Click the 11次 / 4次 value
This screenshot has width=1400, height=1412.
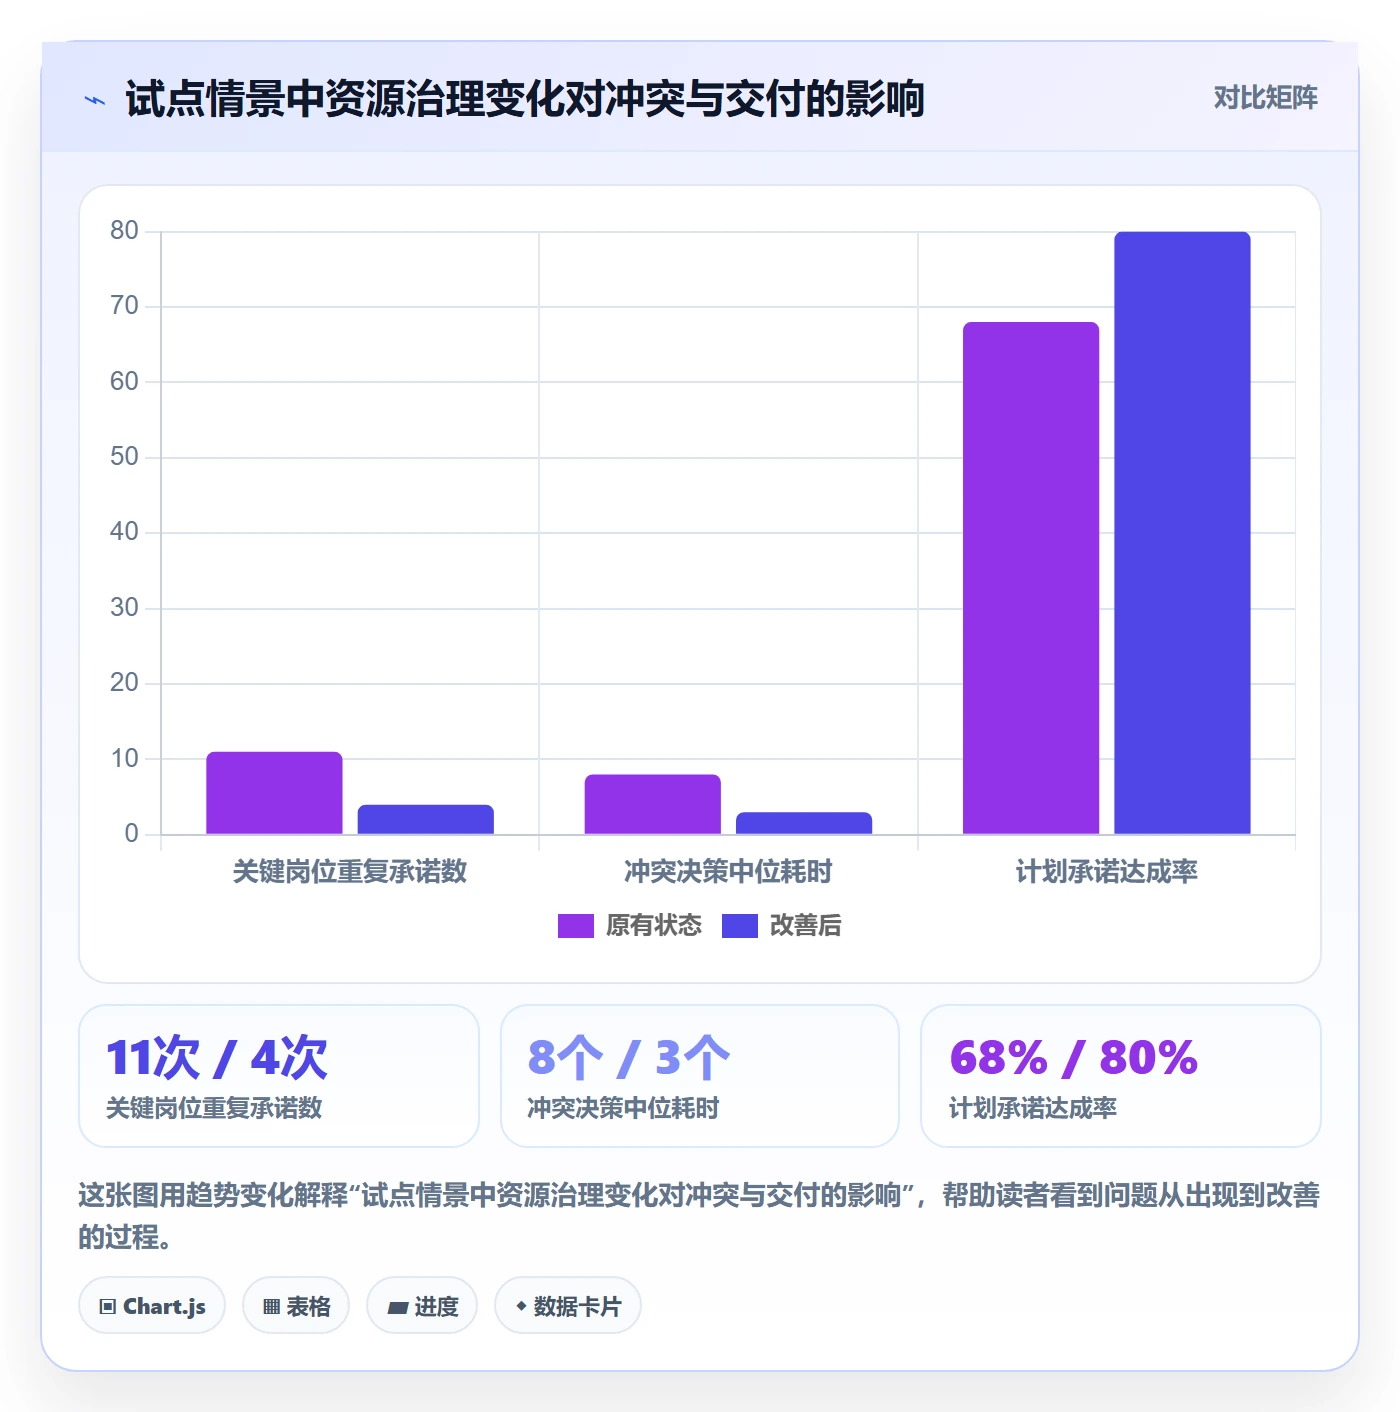click(x=217, y=1058)
